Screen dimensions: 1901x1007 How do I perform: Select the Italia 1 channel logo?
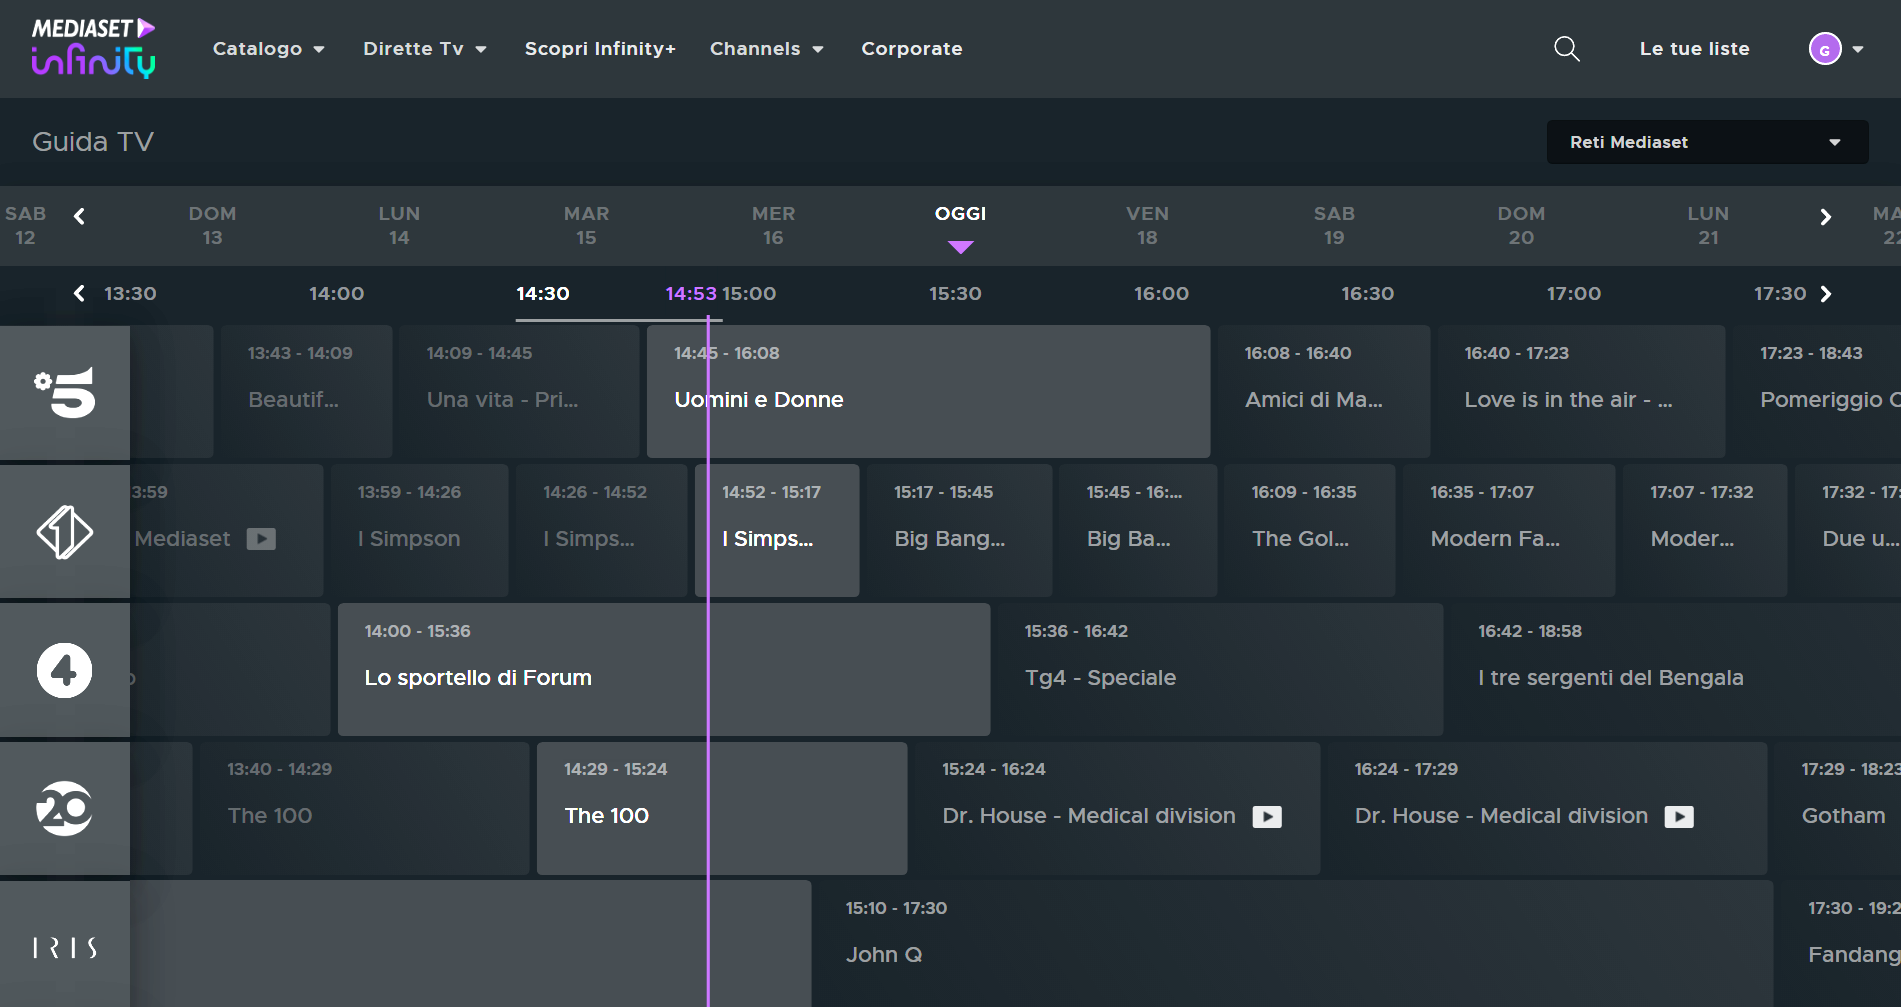pos(64,530)
